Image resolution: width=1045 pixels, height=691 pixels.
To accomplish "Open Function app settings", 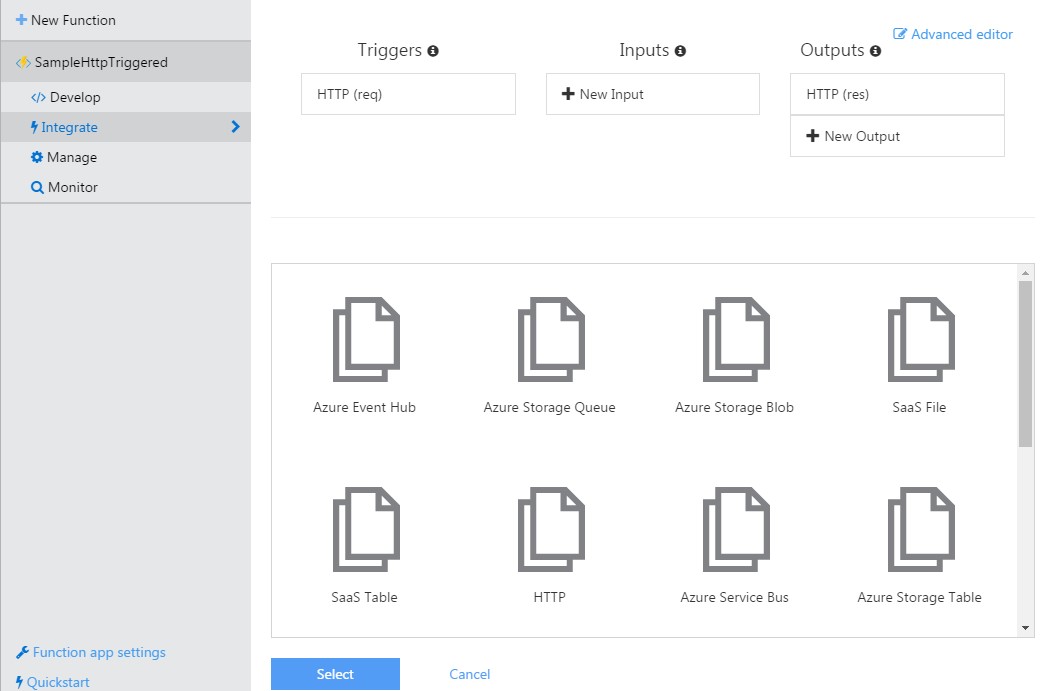I will (91, 652).
